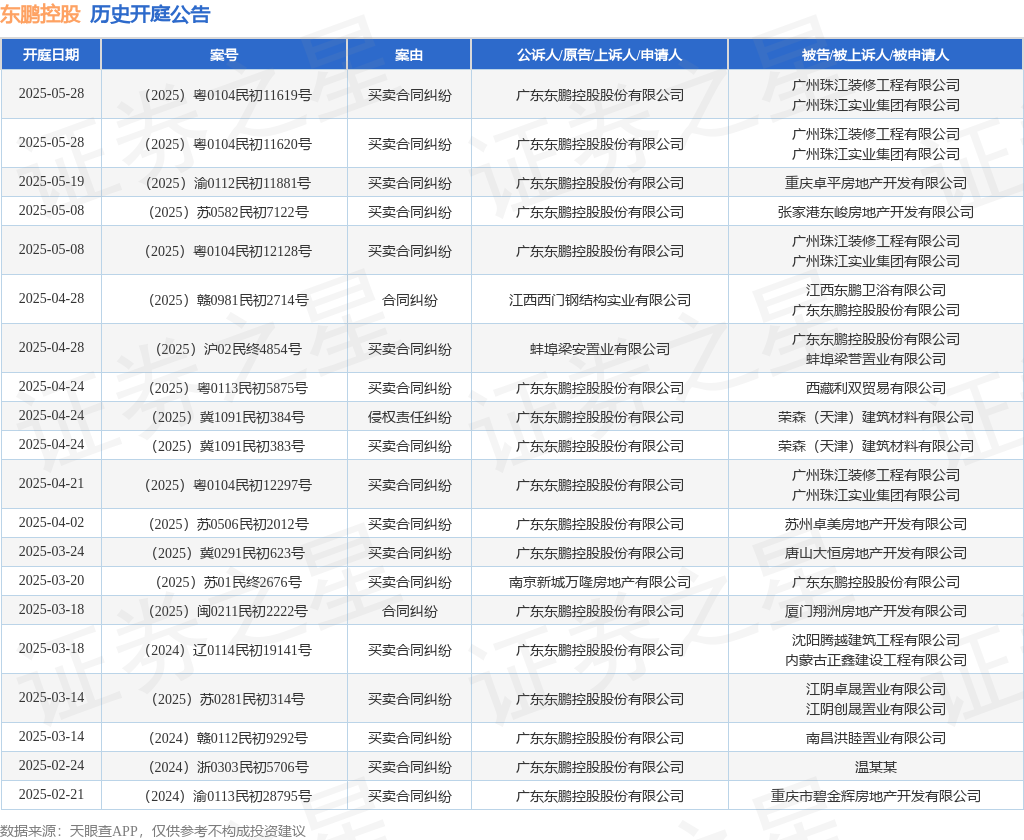Click defendant 南昌洪睦置业有限公司
This screenshot has width=1024, height=840.
click(x=876, y=739)
